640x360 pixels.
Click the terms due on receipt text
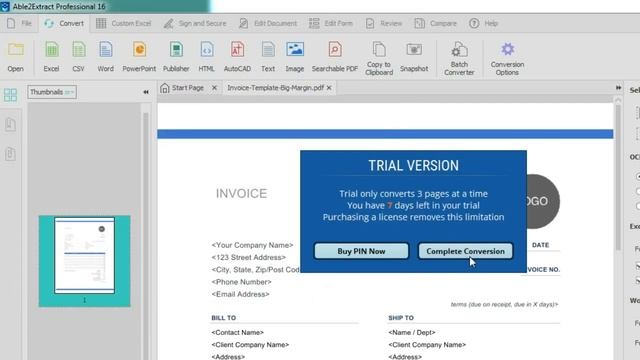[504, 304]
